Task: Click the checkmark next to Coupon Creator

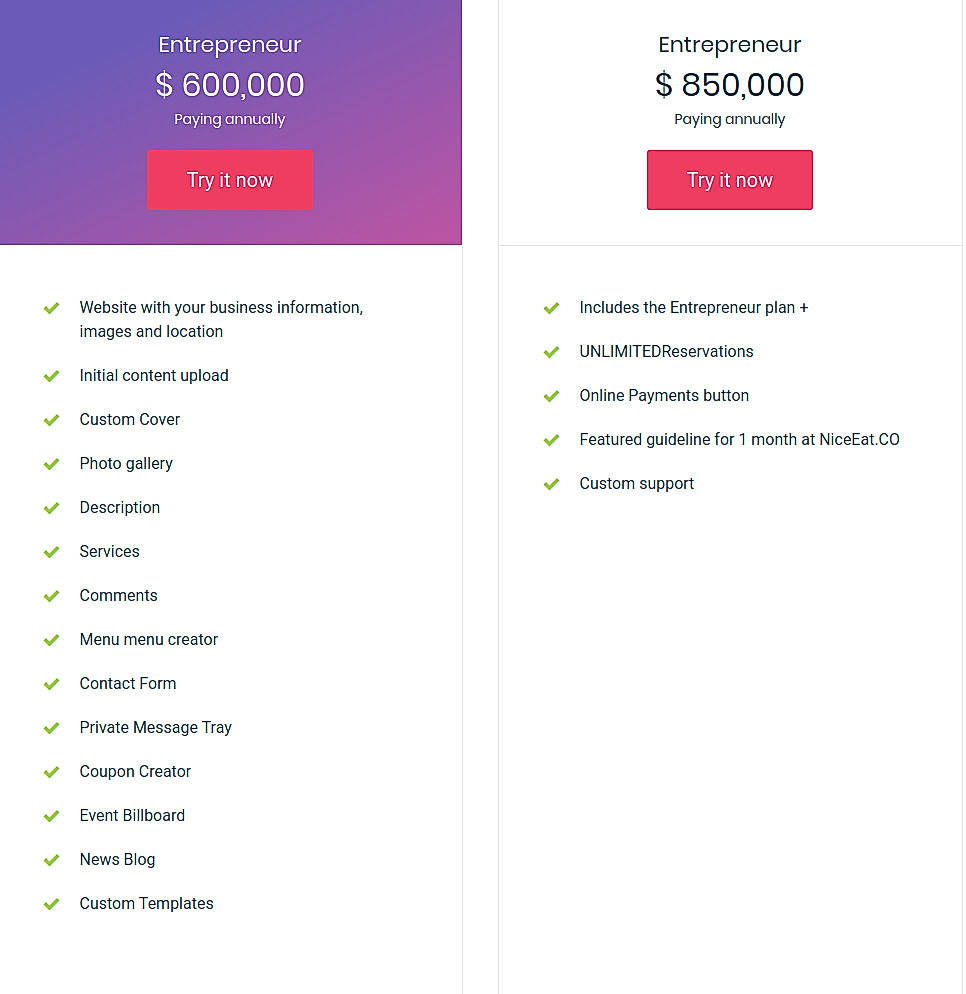Action: point(52,772)
